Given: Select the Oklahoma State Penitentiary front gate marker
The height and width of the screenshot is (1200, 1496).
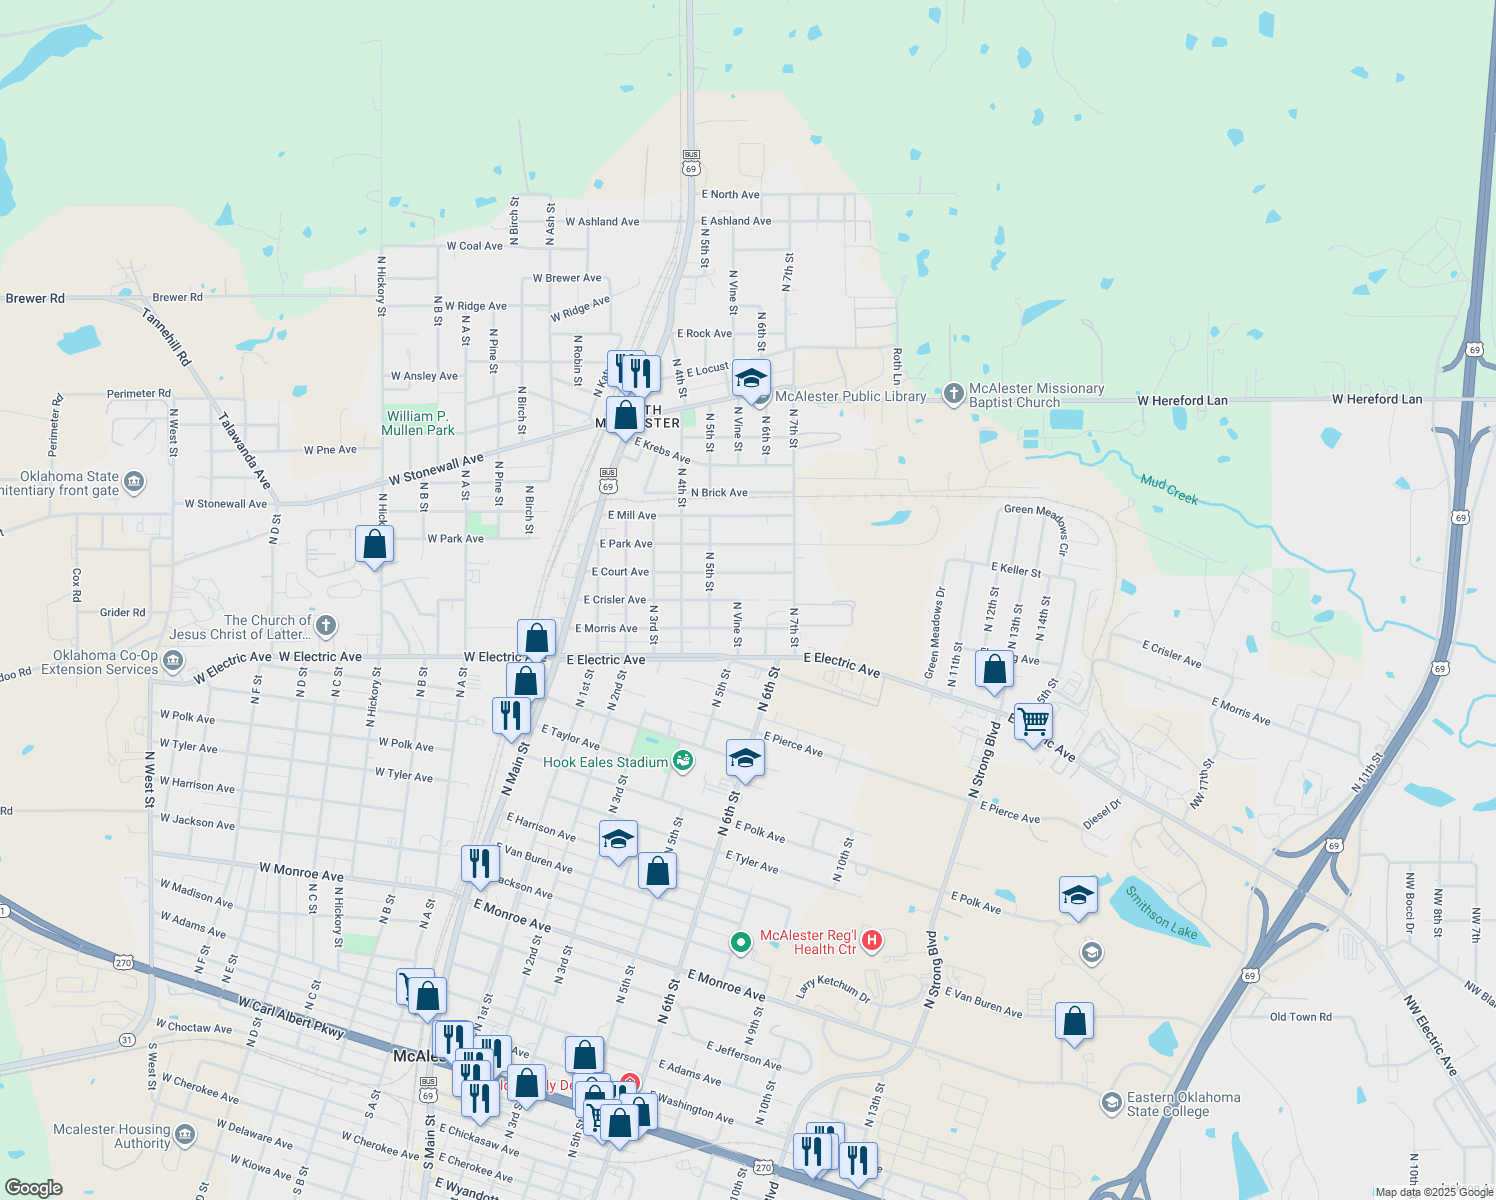Looking at the screenshot, I should [133, 481].
